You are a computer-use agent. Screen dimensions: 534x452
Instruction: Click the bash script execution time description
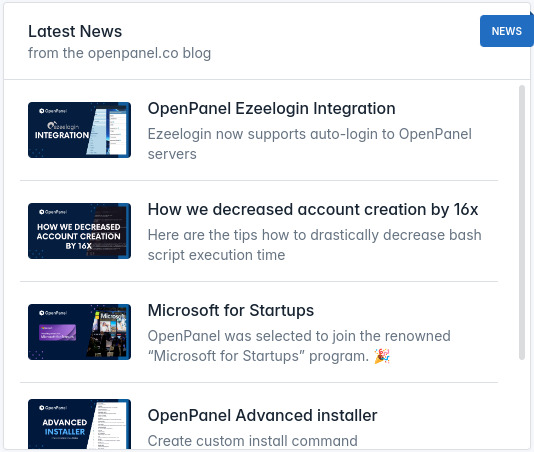click(x=314, y=245)
